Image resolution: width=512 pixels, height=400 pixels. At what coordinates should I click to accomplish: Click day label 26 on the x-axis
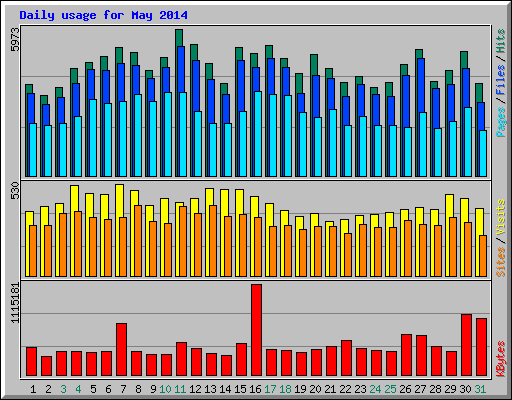tap(405, 389)
